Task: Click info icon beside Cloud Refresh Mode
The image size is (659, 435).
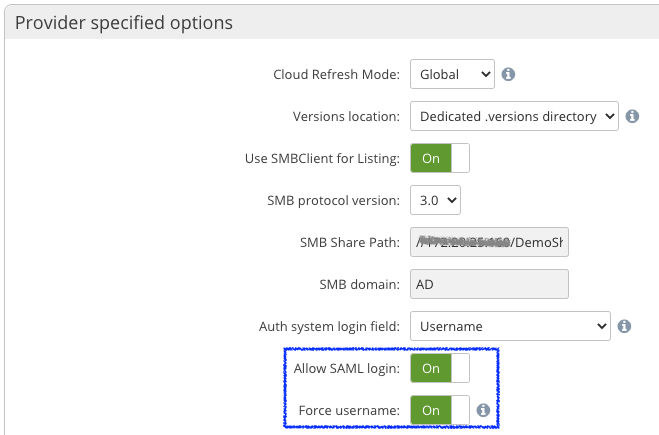Action: pyautogui.click(x=508, y=74)
